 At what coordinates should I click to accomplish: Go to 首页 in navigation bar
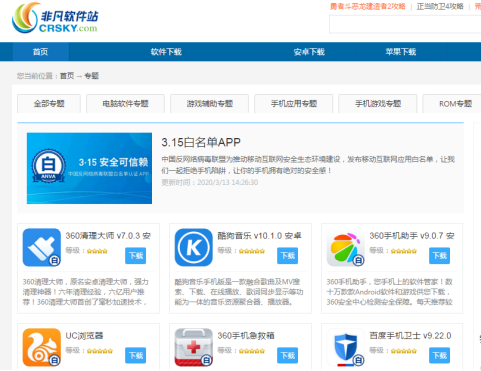tap(41, 52)
